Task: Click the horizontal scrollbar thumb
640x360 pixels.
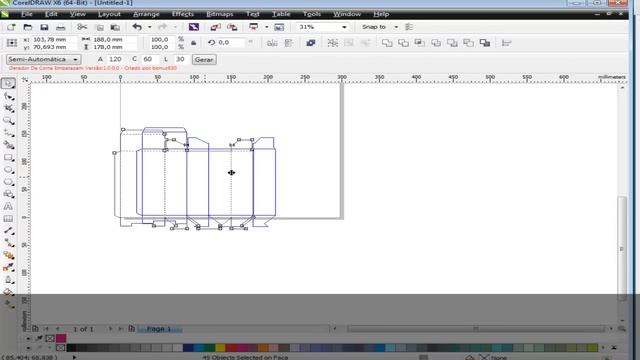Action: click(x=476, y=329)
